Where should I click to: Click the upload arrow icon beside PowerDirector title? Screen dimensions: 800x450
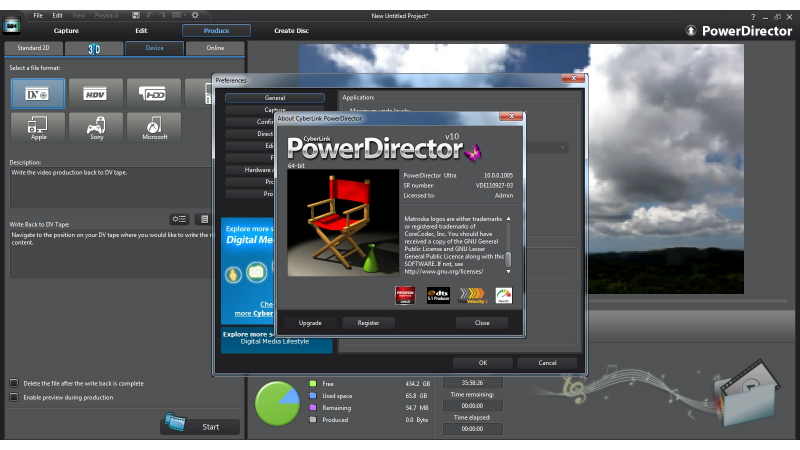691,31
